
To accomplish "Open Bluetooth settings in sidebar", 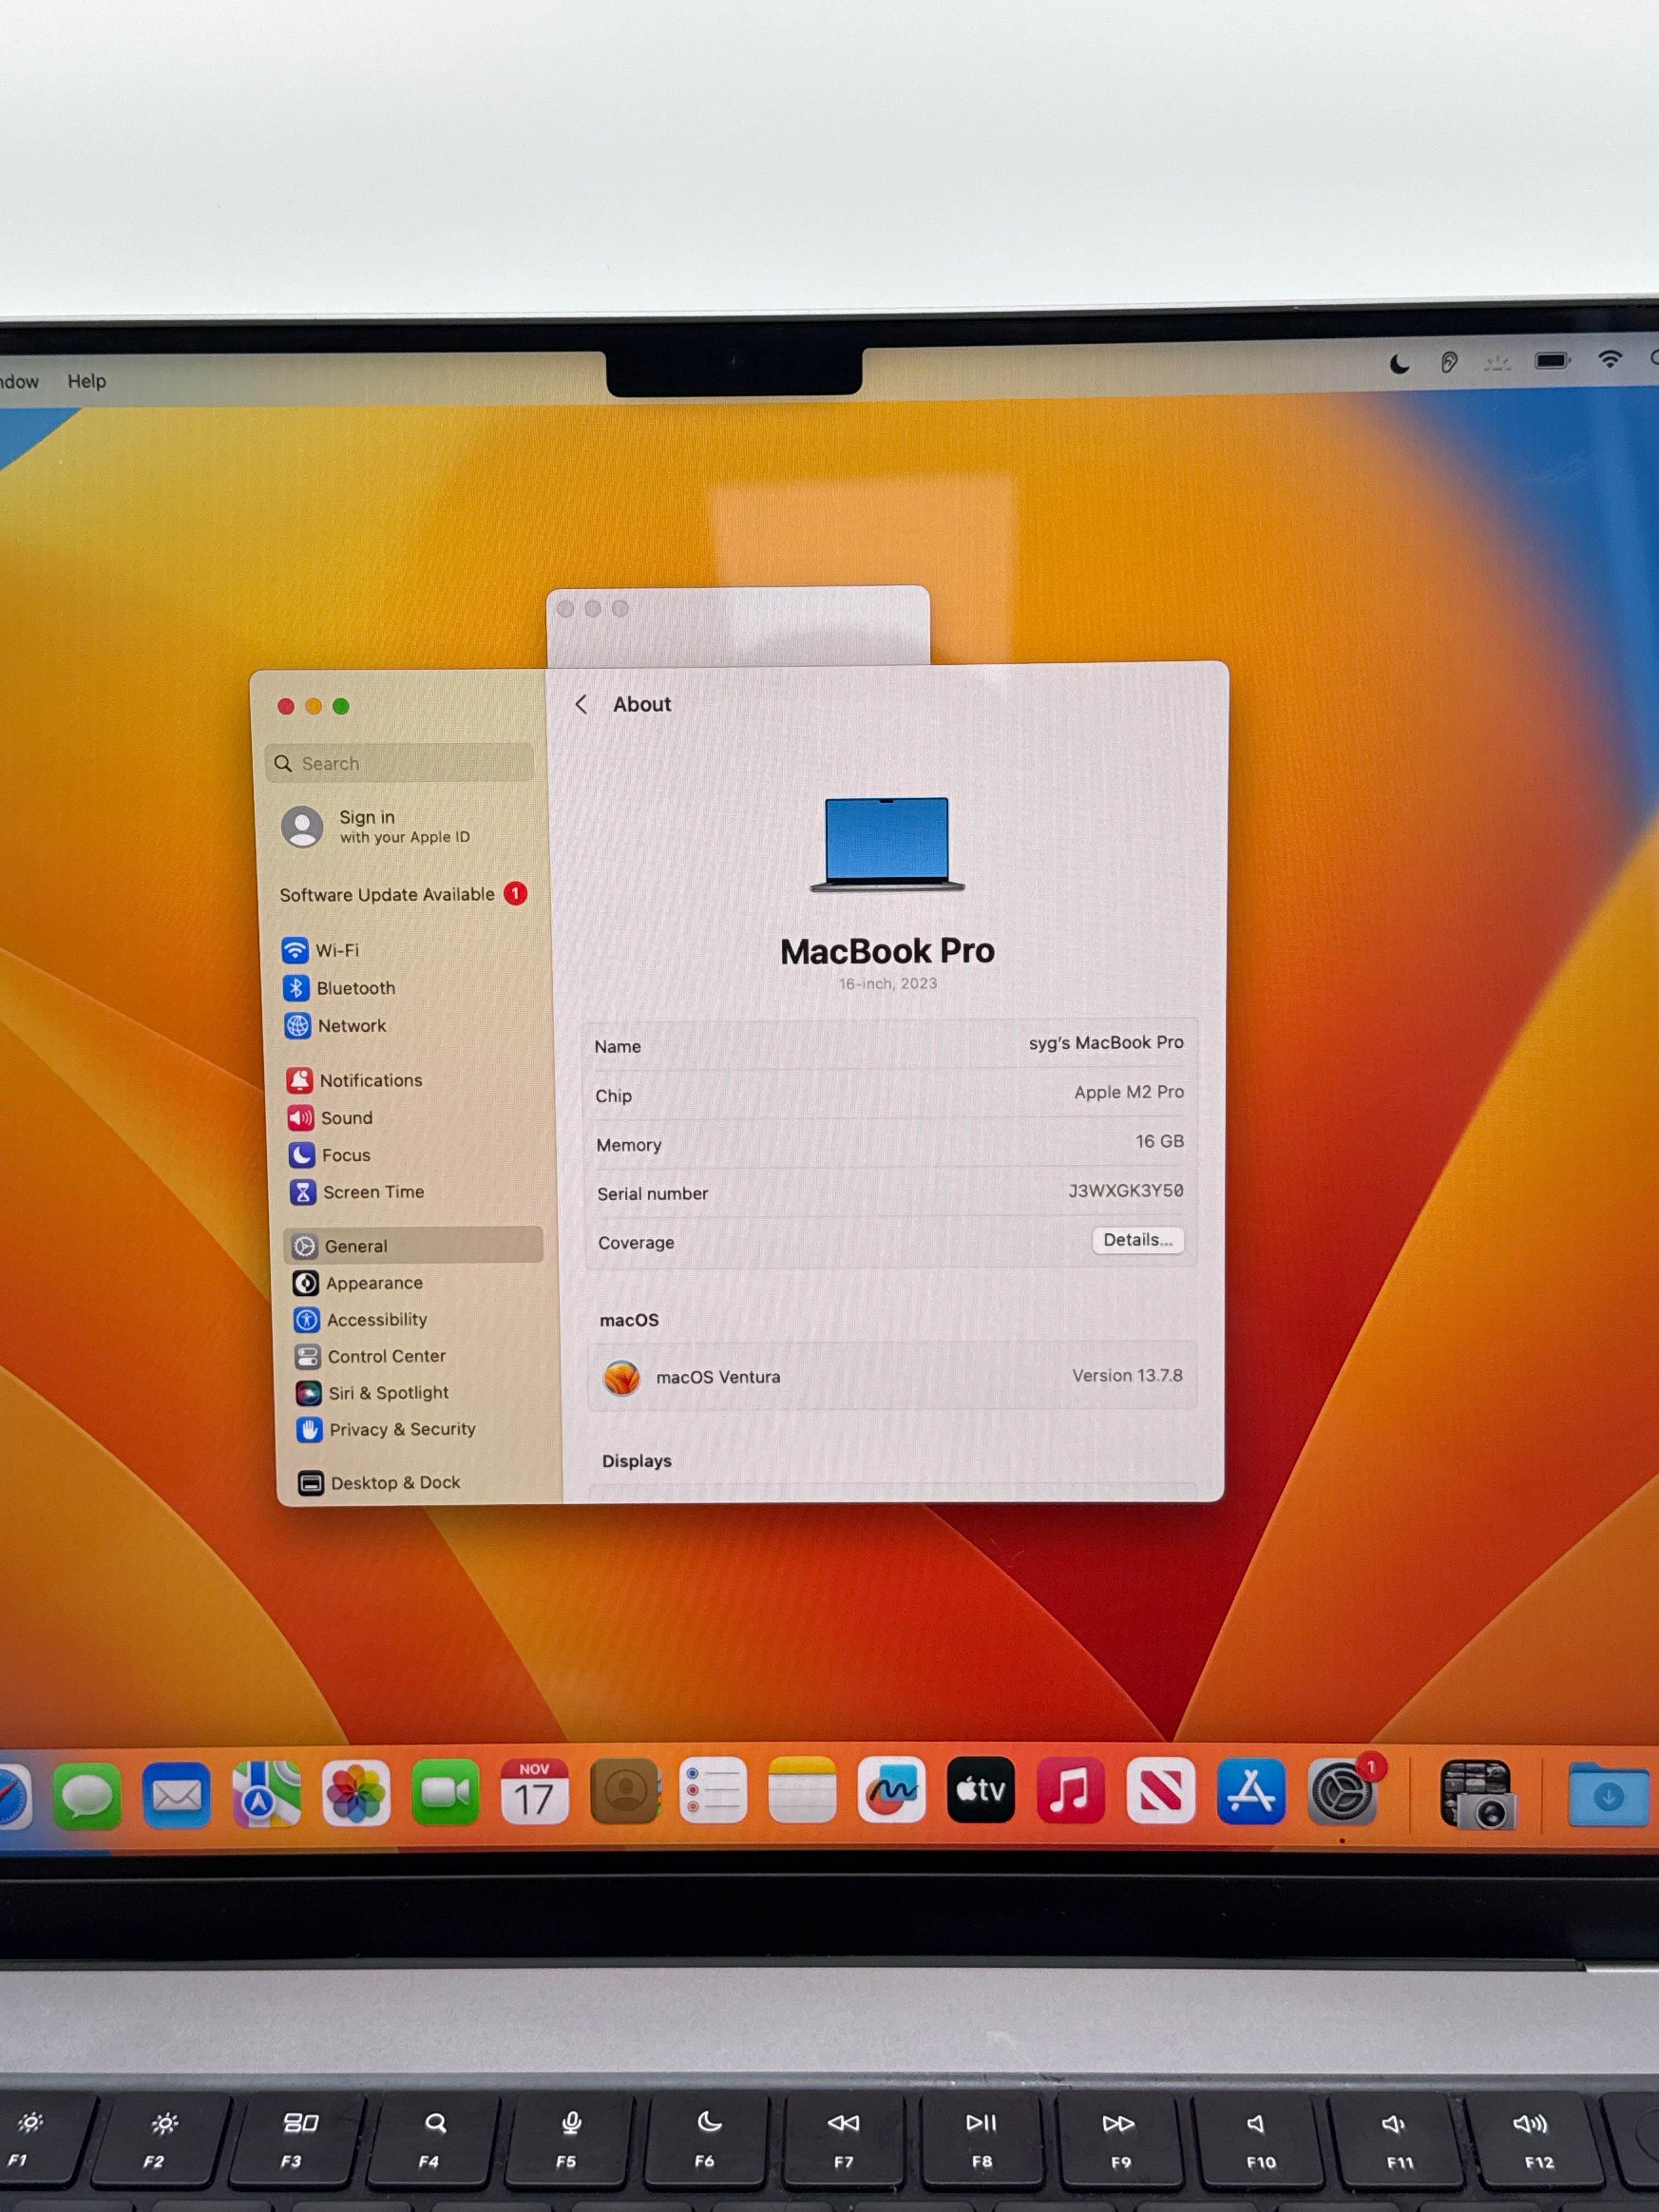I will [x=339, y=987].
